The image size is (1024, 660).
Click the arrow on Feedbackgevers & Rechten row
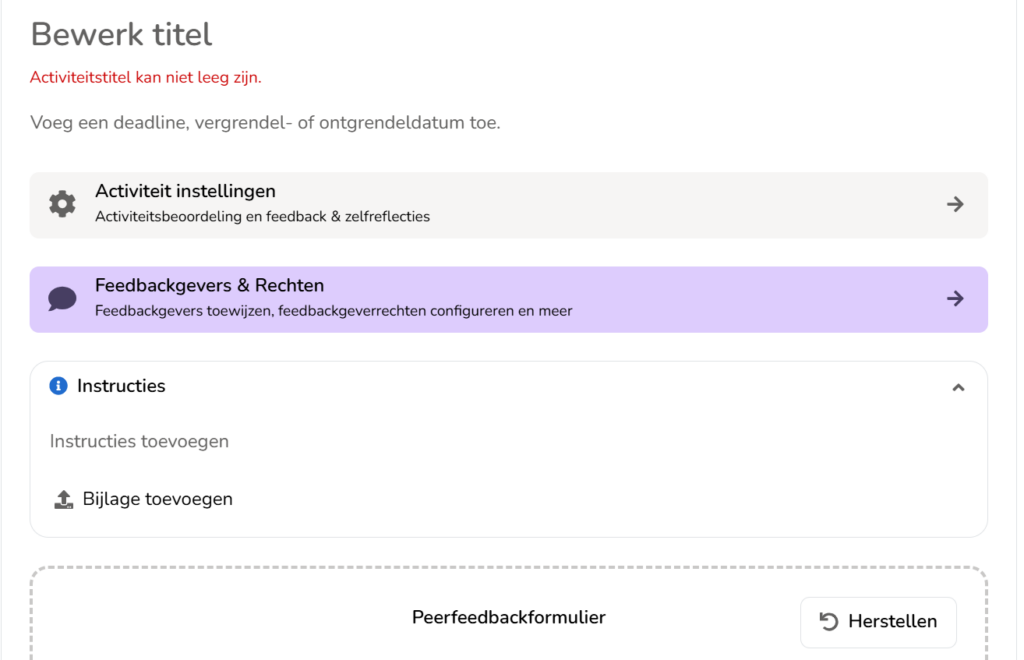[x=955, y=299]
